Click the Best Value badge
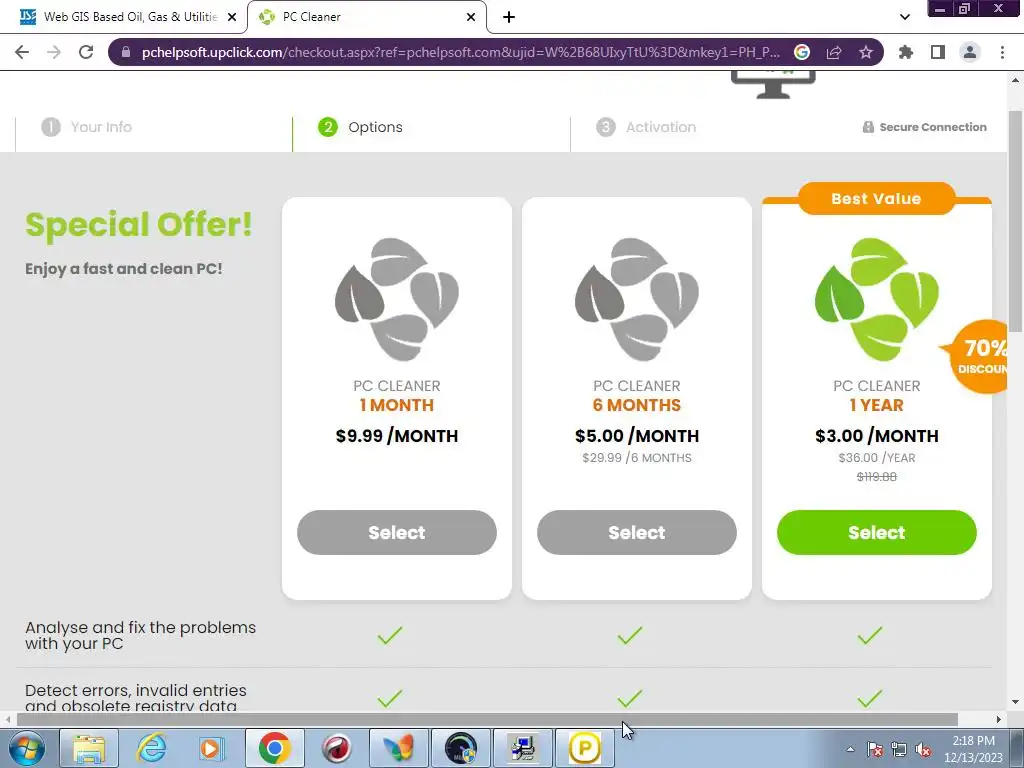Viewport: 1024px width, 768px height. 876,199
